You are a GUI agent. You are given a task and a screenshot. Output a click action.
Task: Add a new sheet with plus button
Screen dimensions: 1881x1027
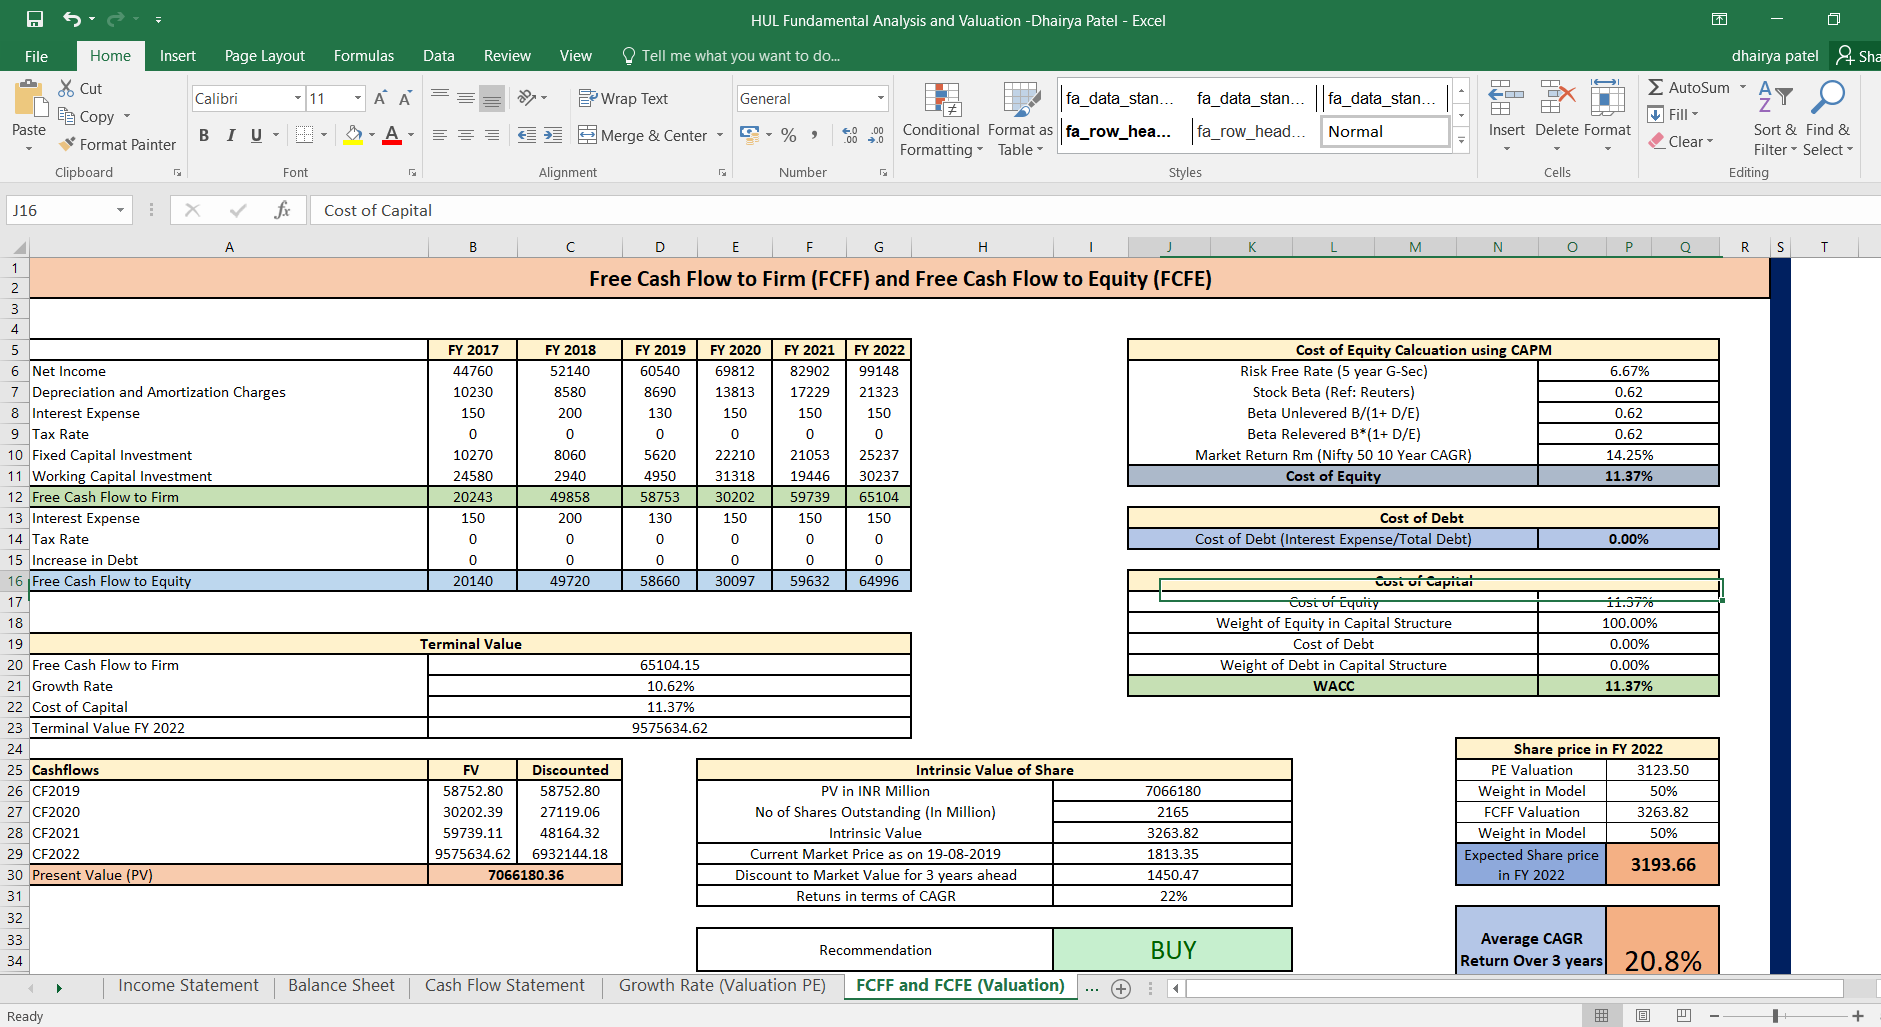pos(1121,988)
